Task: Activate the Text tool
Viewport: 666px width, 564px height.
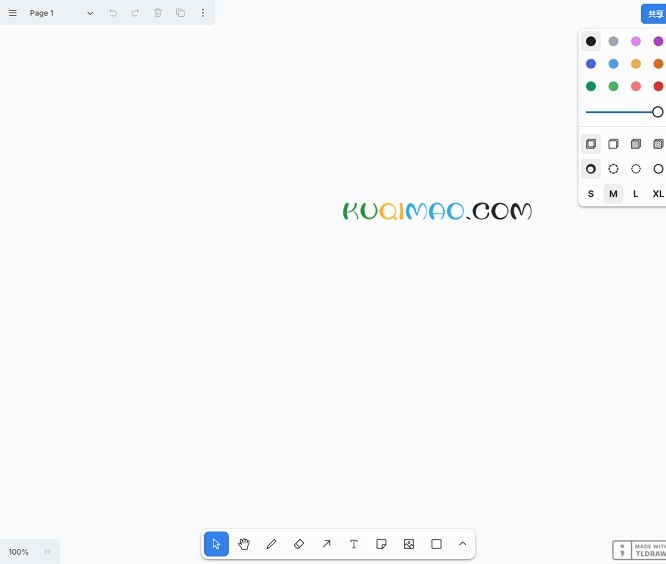Action: pos(354,544)
